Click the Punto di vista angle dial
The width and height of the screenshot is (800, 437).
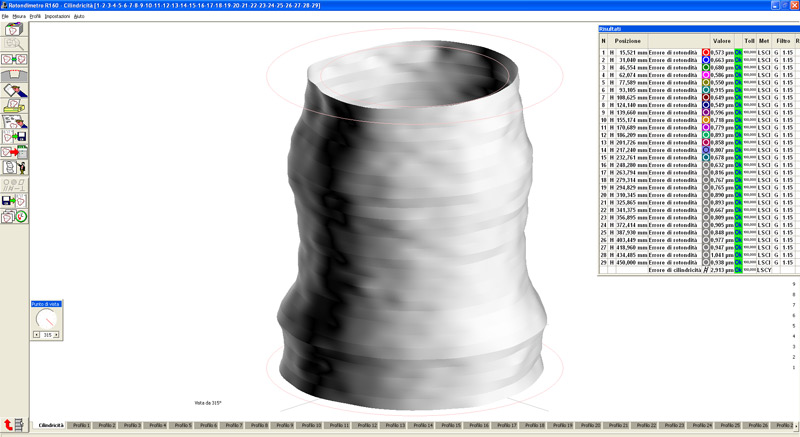(x=46, y=319)
